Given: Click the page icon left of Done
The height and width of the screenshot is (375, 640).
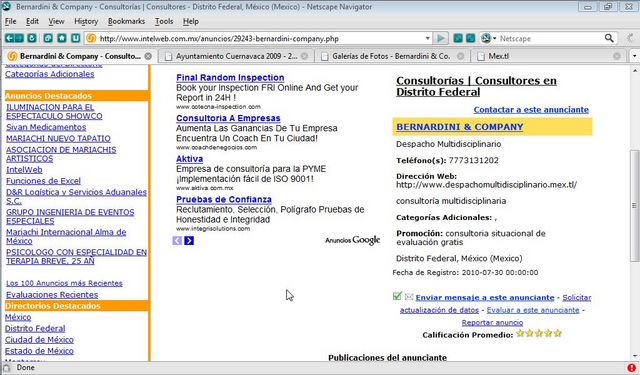Looking at the screenshot, I should pyautogui.click(x=7, y=368).
